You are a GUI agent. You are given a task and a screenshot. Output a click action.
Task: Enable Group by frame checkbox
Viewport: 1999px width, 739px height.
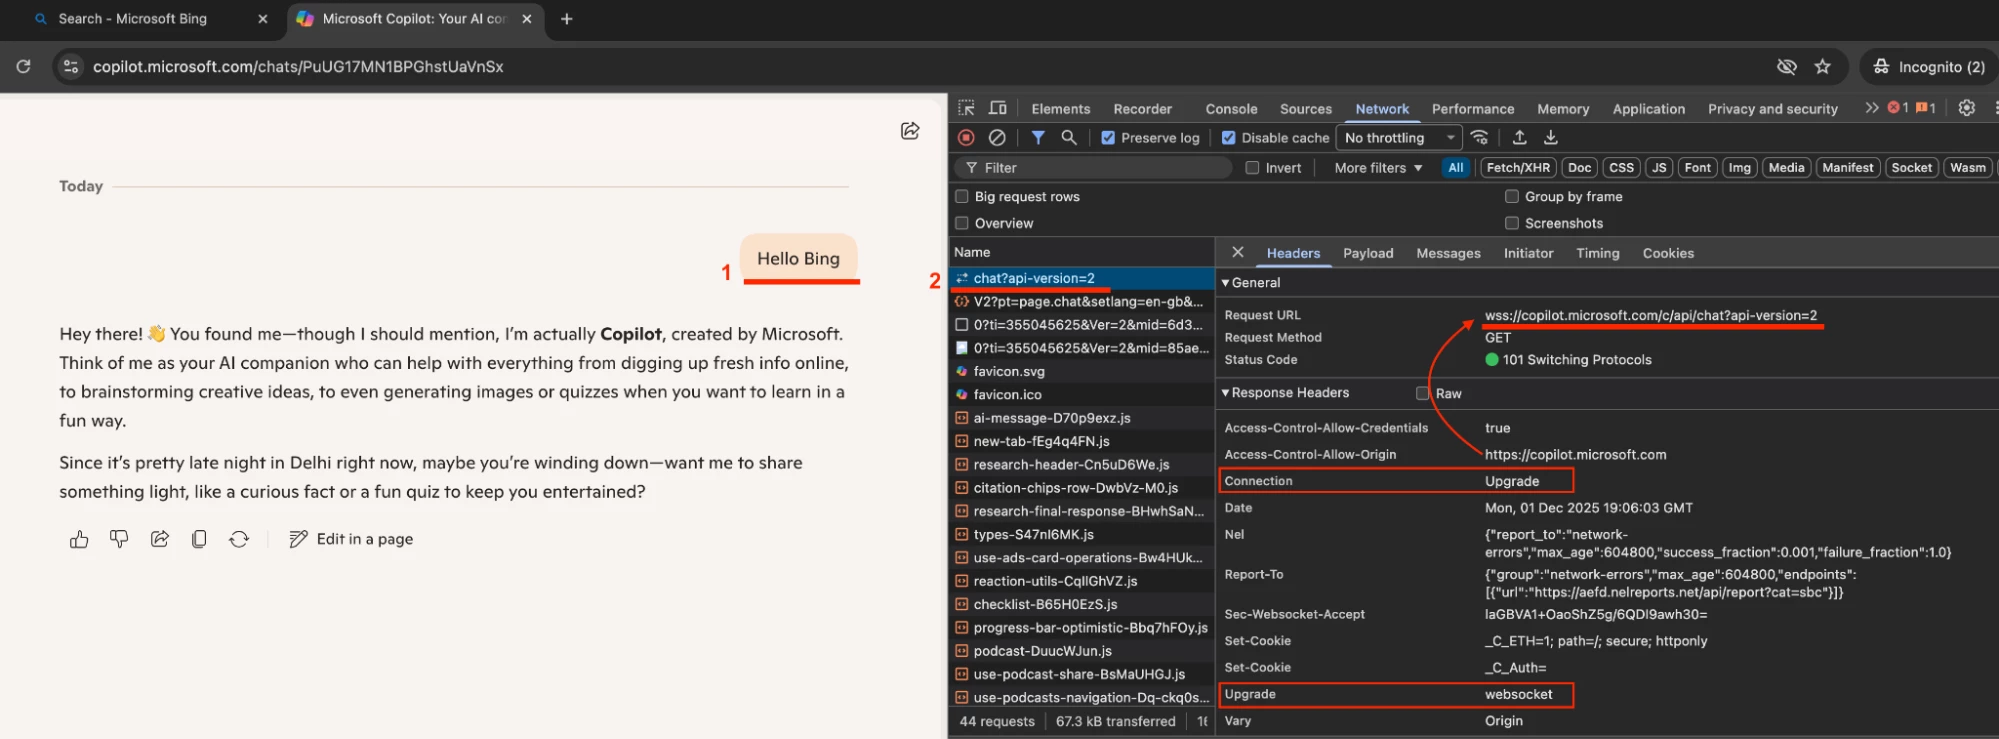tap(1512, 197)
